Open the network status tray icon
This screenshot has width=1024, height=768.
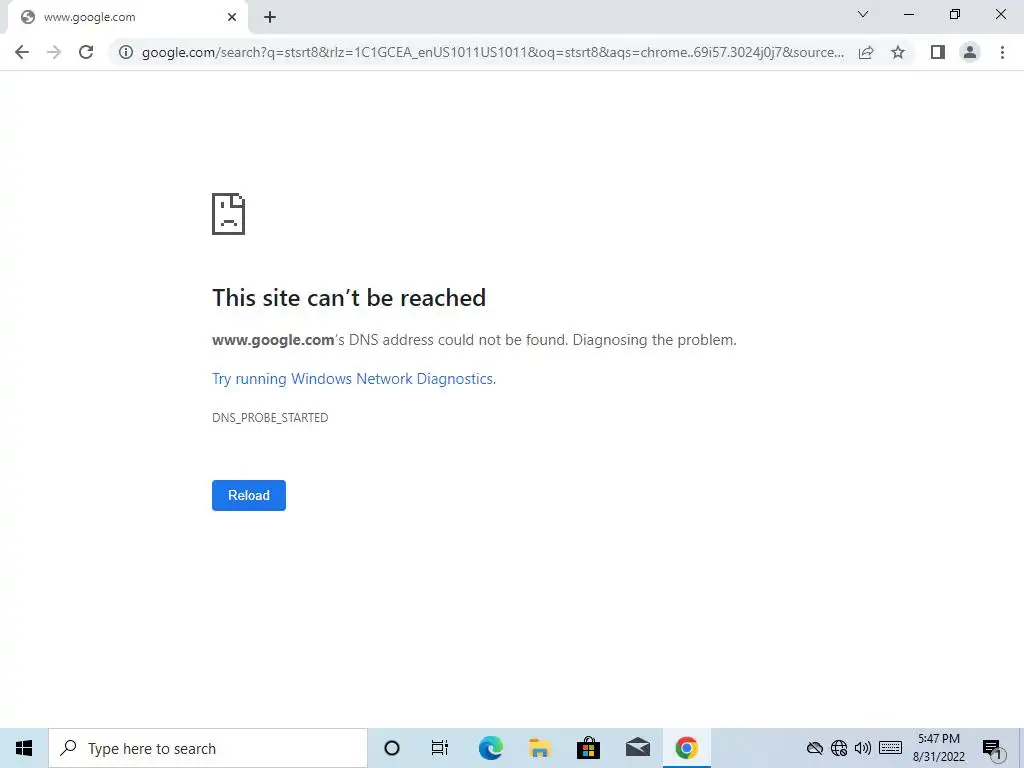pyautogui.click(x=839, y=748)
